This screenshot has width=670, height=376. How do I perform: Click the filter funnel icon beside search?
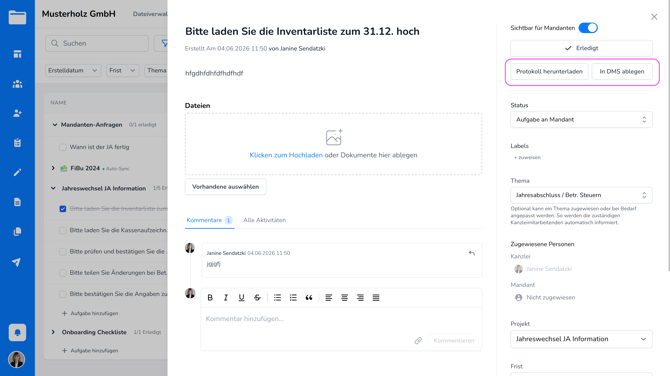coord(164,44)
